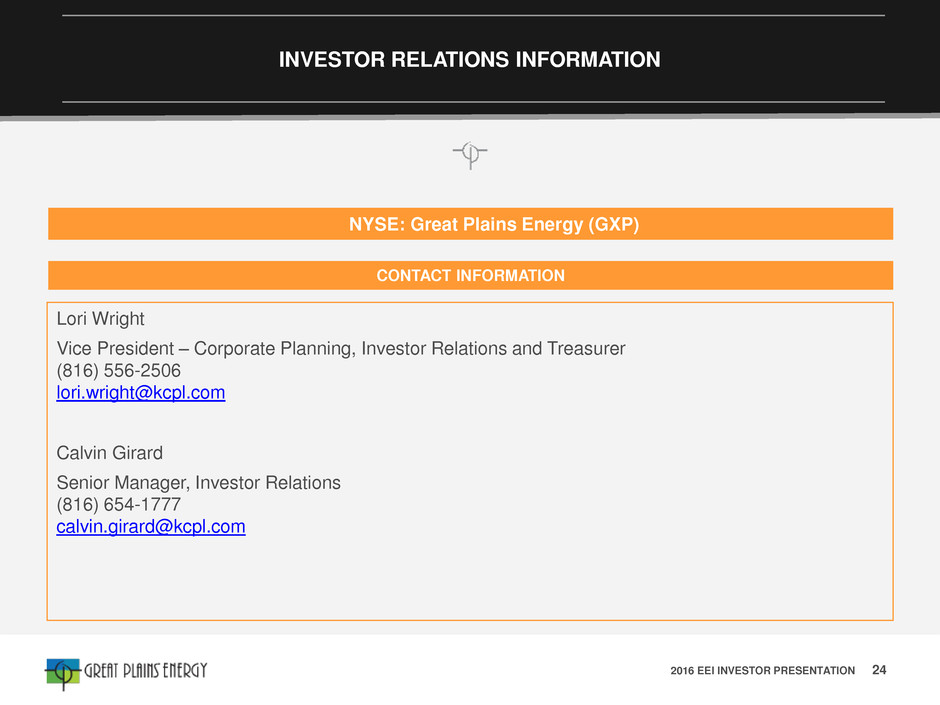Click the horizontal line below the title

click(x=473, y=102)
